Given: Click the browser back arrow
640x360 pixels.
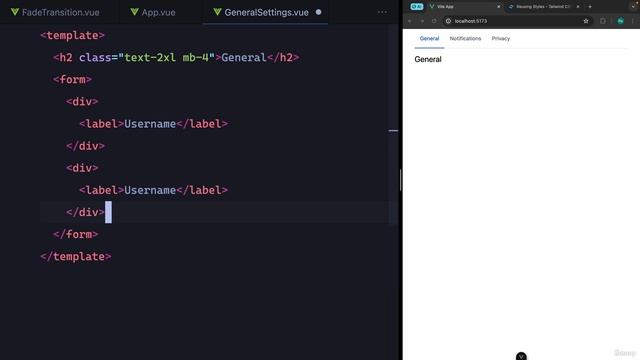Looking at the screenshot, I should (410, 21).
